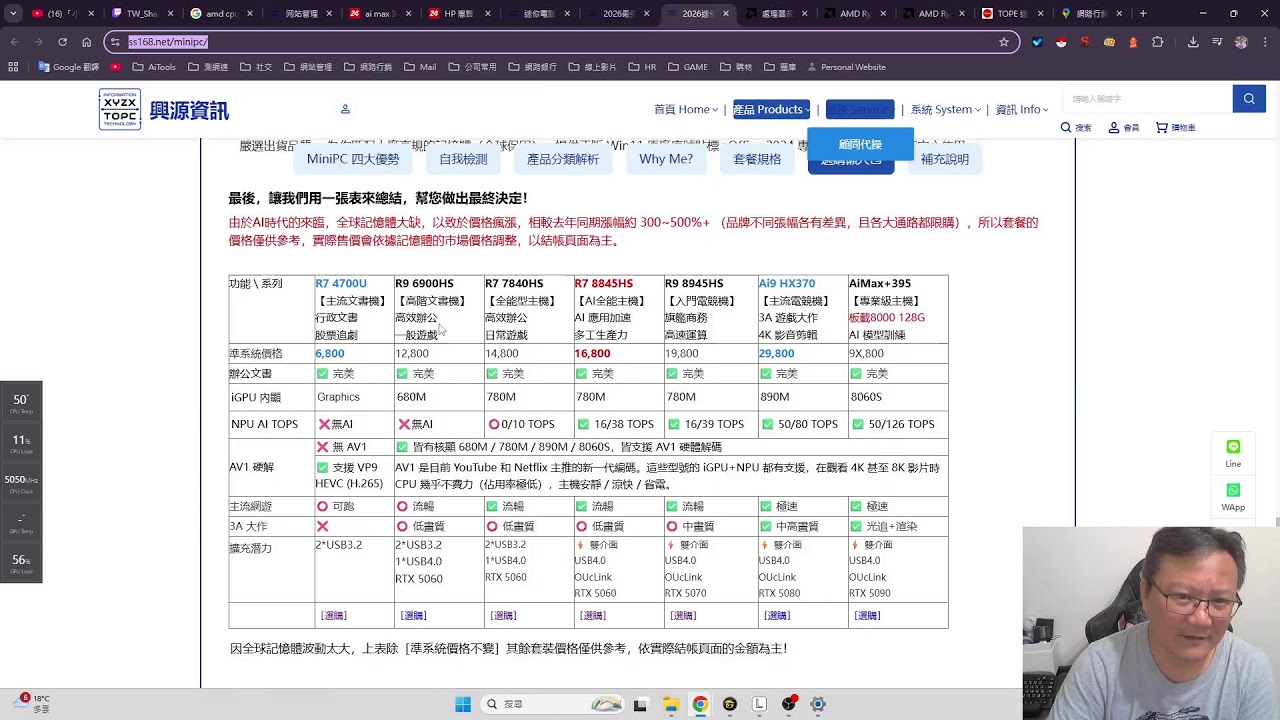The height and width of the screenshot is (720, 1280).
Task: Click the CPU Temp monitor tile
Action: point(21,404)
